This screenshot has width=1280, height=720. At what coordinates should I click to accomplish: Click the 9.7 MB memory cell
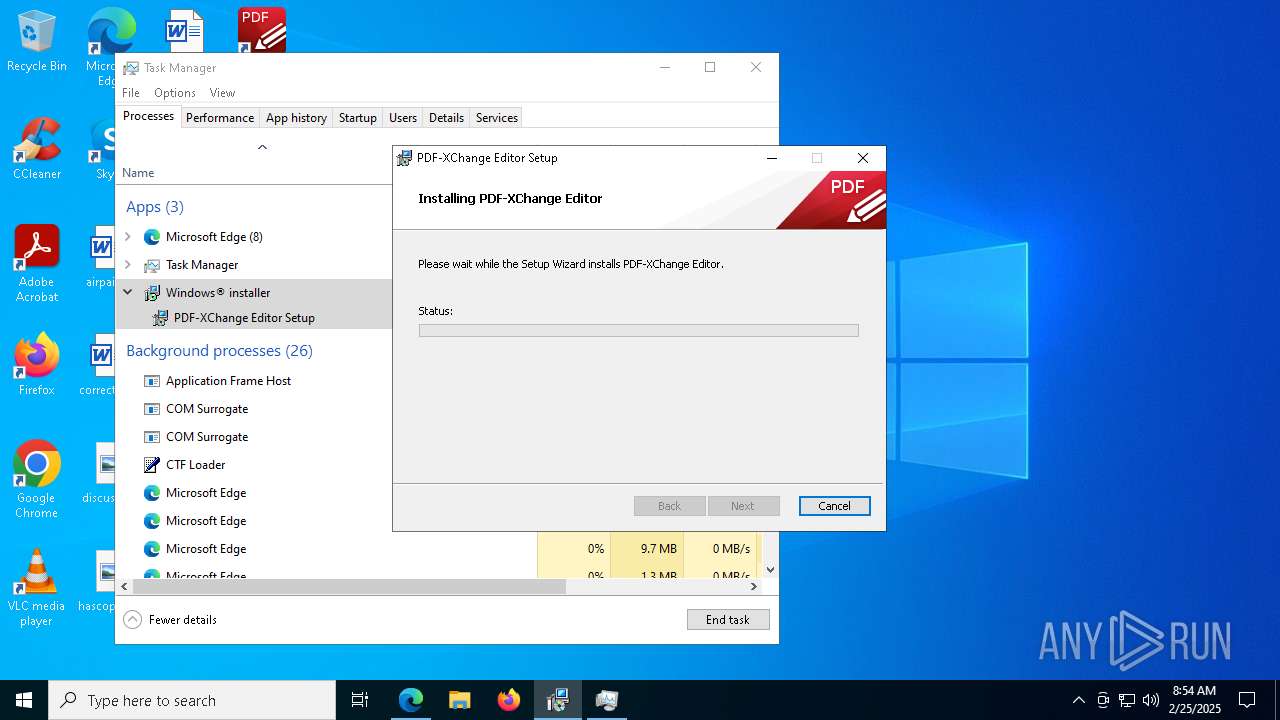647,549
